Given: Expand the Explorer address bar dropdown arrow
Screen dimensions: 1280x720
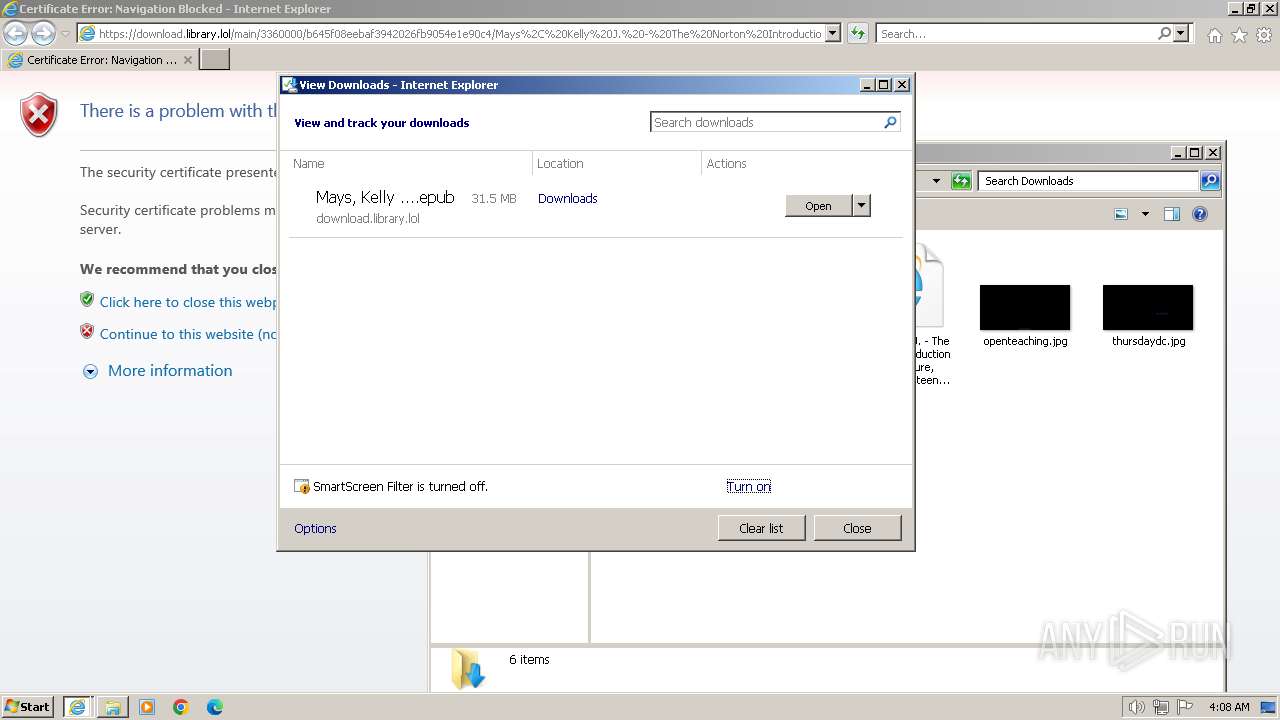Looking at the screenshot, I should [x=937, y=181].
